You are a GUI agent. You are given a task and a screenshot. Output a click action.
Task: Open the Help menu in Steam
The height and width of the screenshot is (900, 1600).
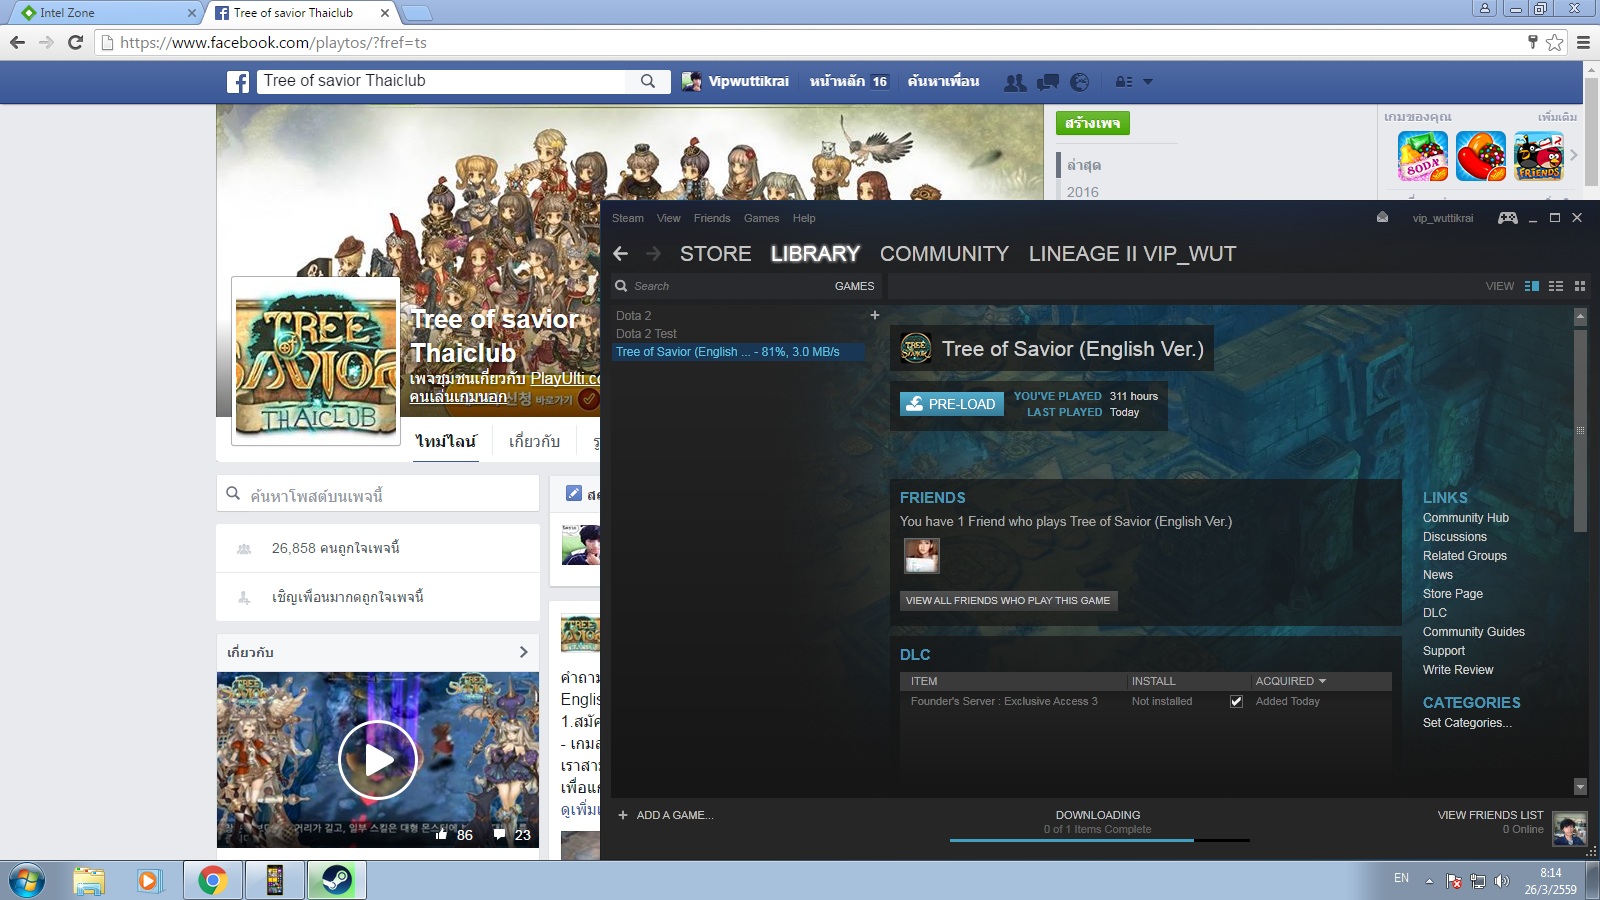click(x=804, y=218)
